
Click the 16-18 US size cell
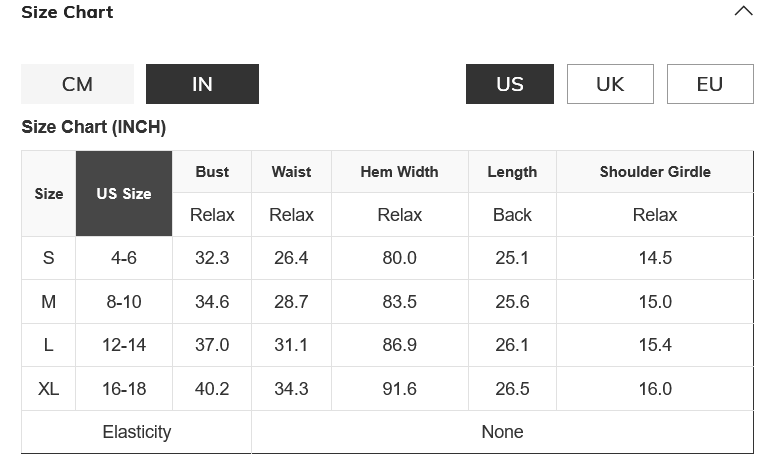pos(124,389)
